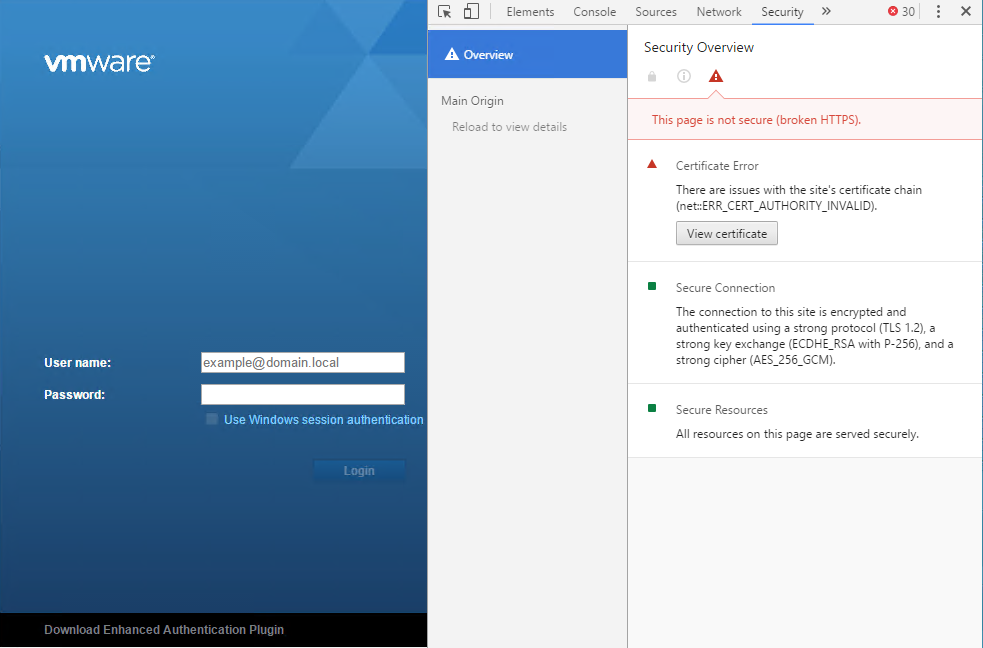Image resolution: width=983 pixels, height=648 pixels.
Task: Click the info icon in Security Overview
Action: pos(683,75)
